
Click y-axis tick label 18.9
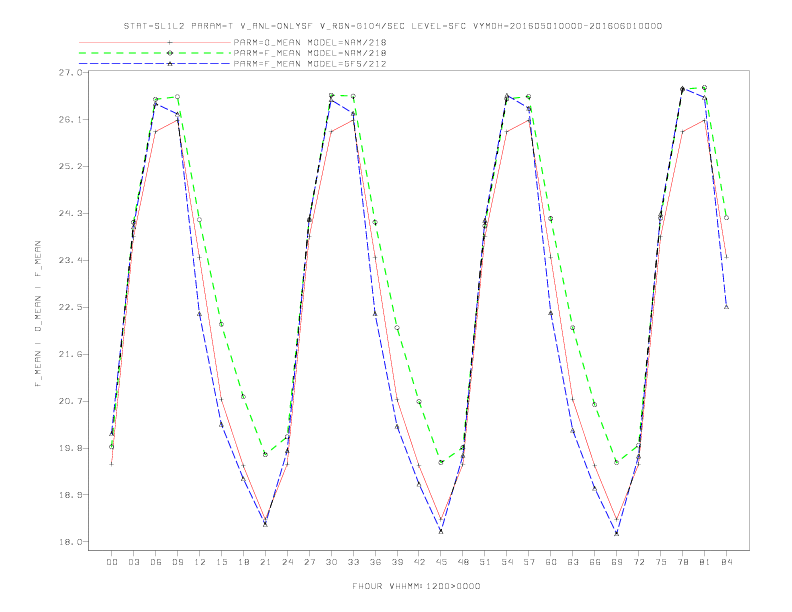(70, 495)
